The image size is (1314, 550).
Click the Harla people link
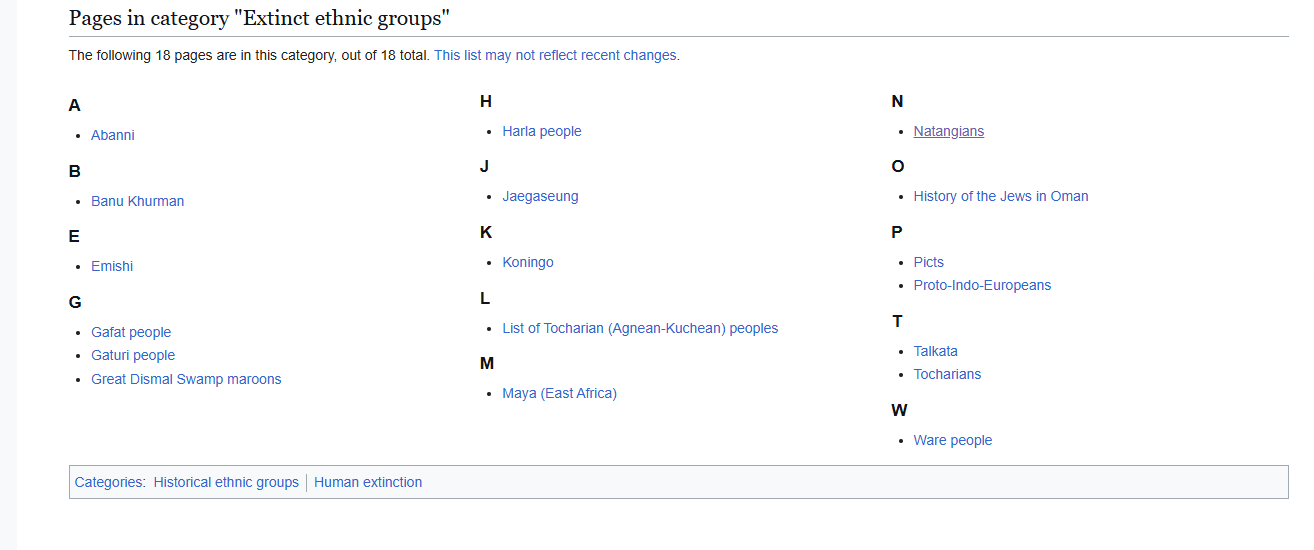pos(542,131)
